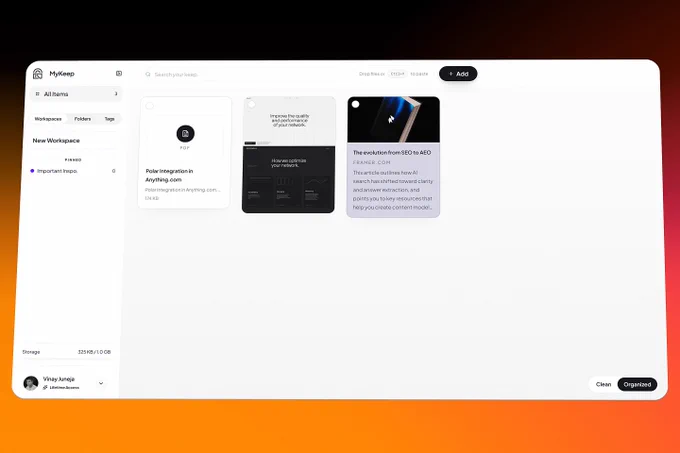Click the purple dot beside Important Inspo.
680x453 pixels.
32,171
